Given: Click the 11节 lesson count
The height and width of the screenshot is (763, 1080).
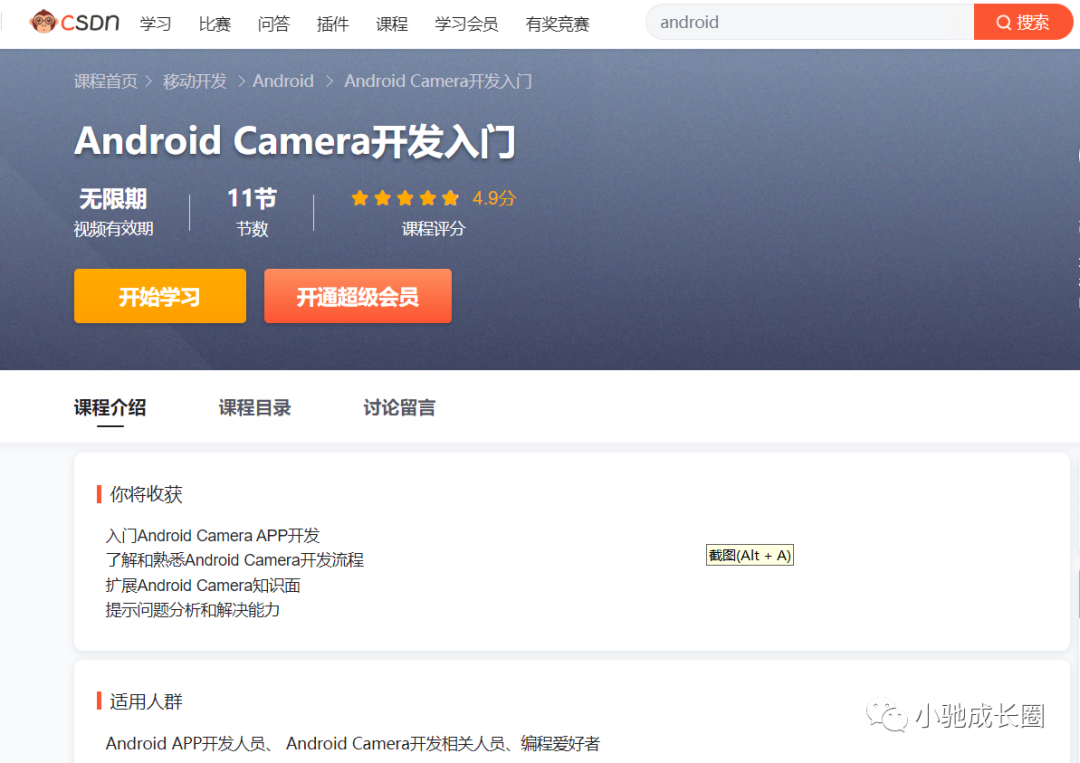Looking at the screenshot, I should 252,198.
